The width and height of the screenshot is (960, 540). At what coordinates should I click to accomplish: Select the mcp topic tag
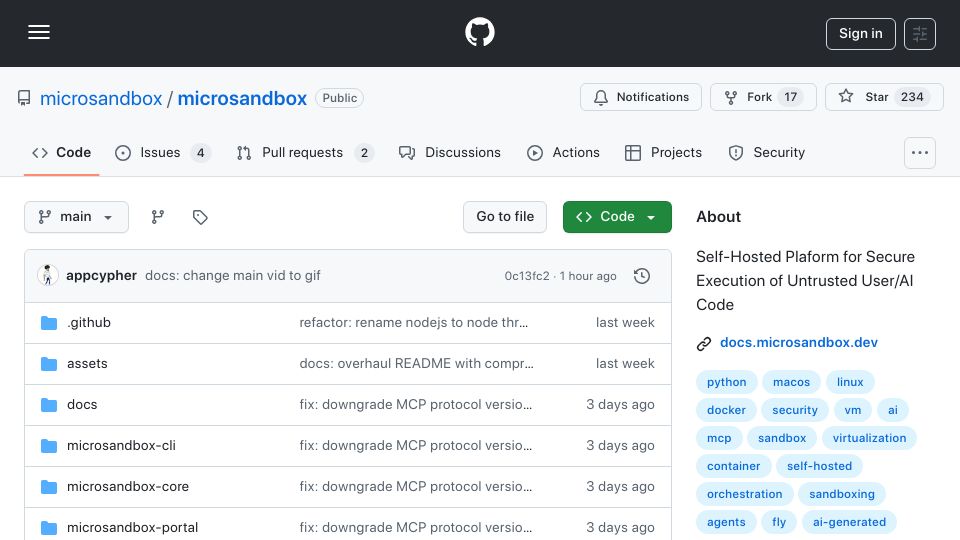coord(719,438)
